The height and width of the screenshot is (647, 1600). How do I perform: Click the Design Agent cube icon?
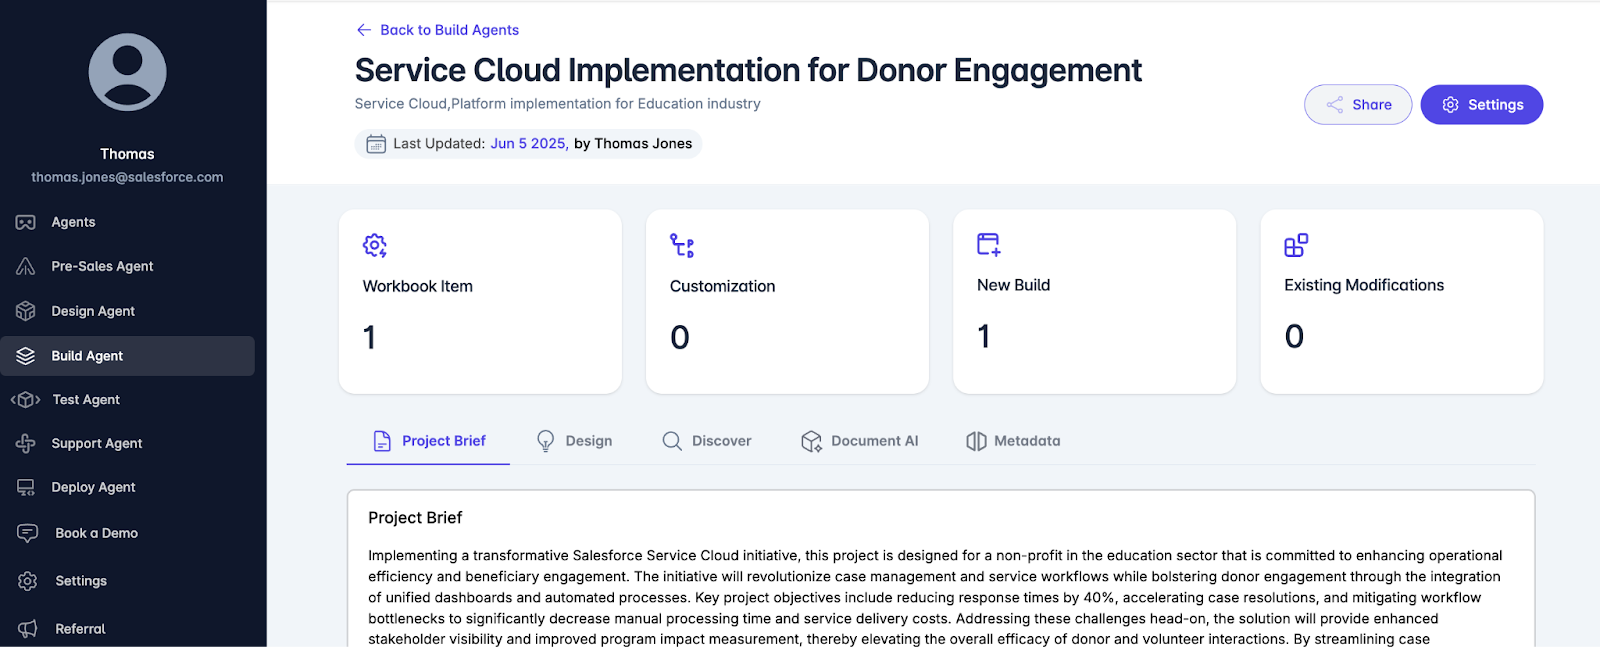(26, 311)
